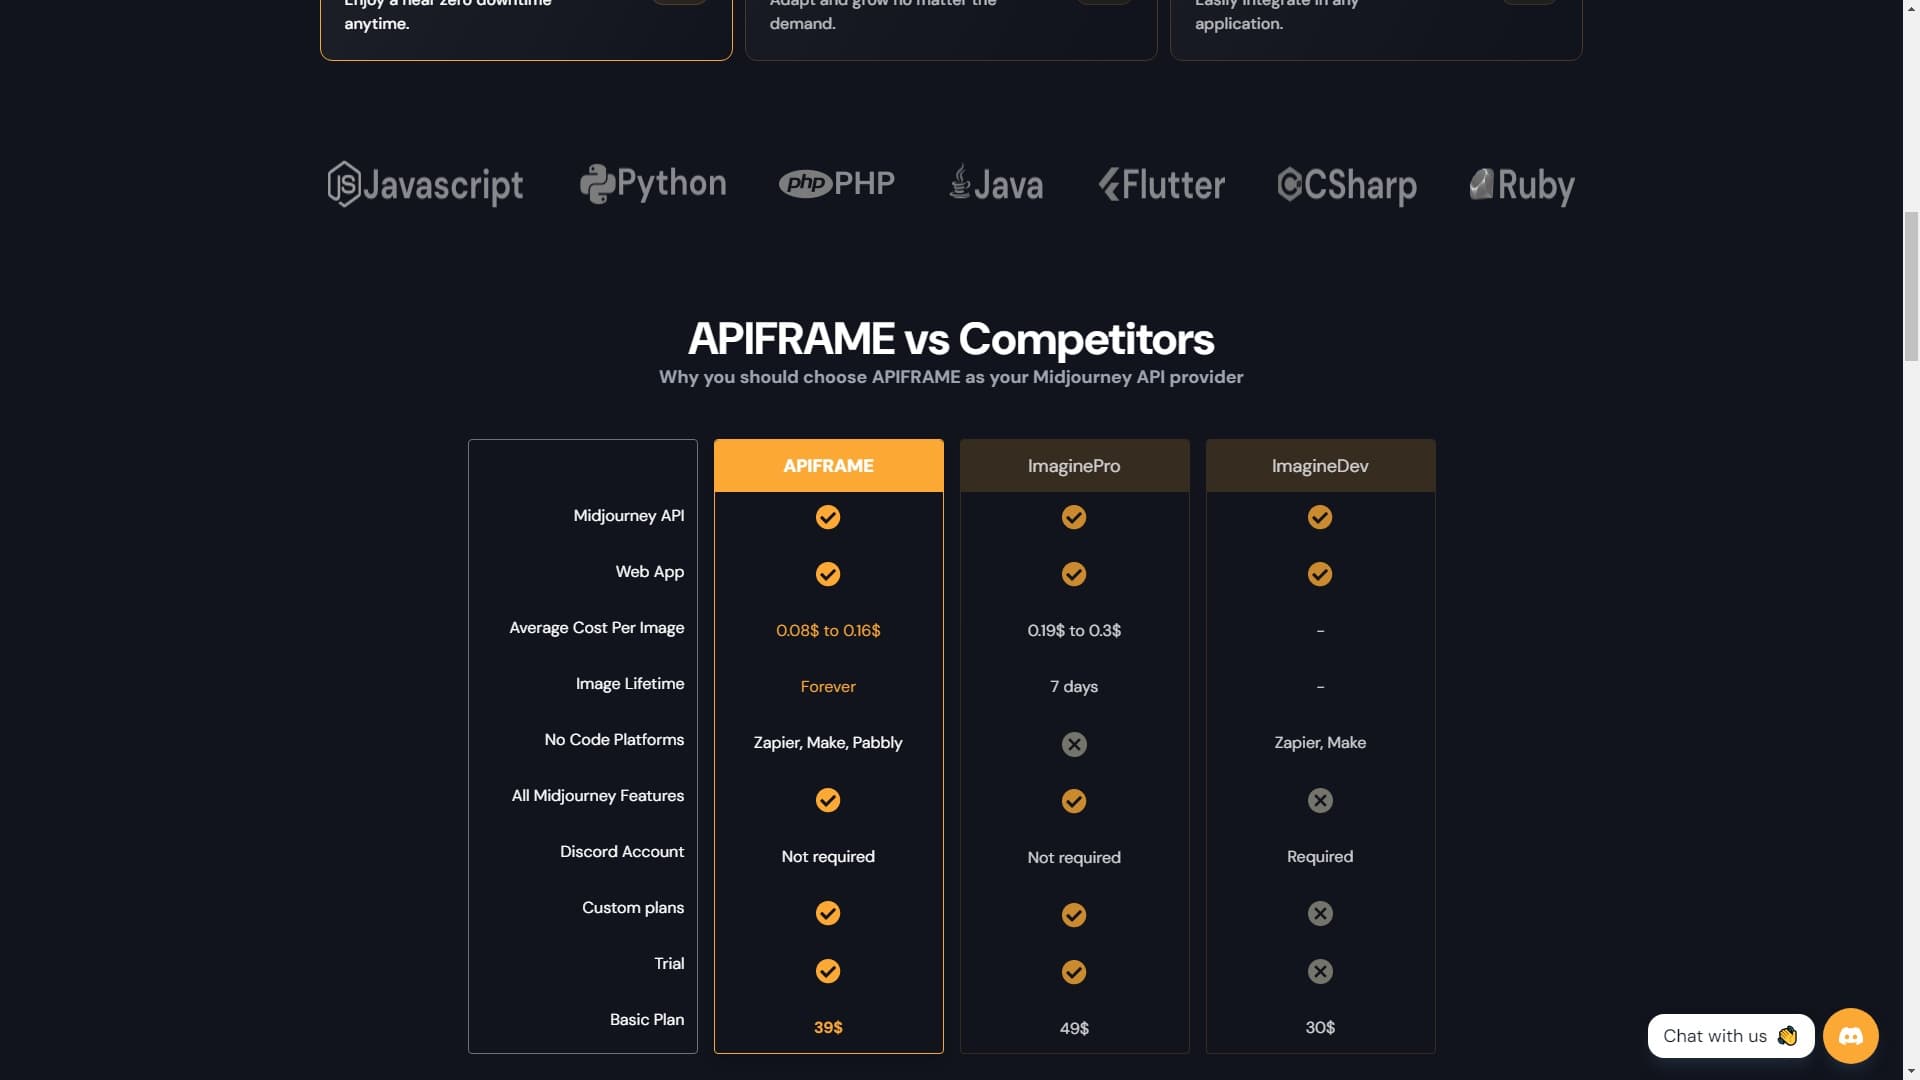Viewport: 1920px width, 1080px height.
Task: Click APIFRAME Web App checkmark
Action: 828,574
